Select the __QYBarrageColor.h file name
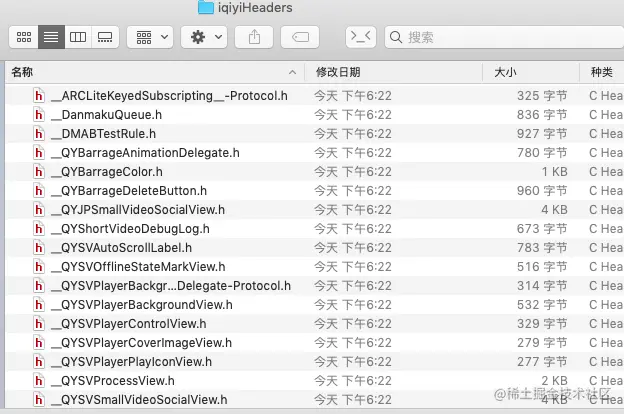The width and height of the screenshot is (624, 414). pyautogui.click(x=107, y=172)
